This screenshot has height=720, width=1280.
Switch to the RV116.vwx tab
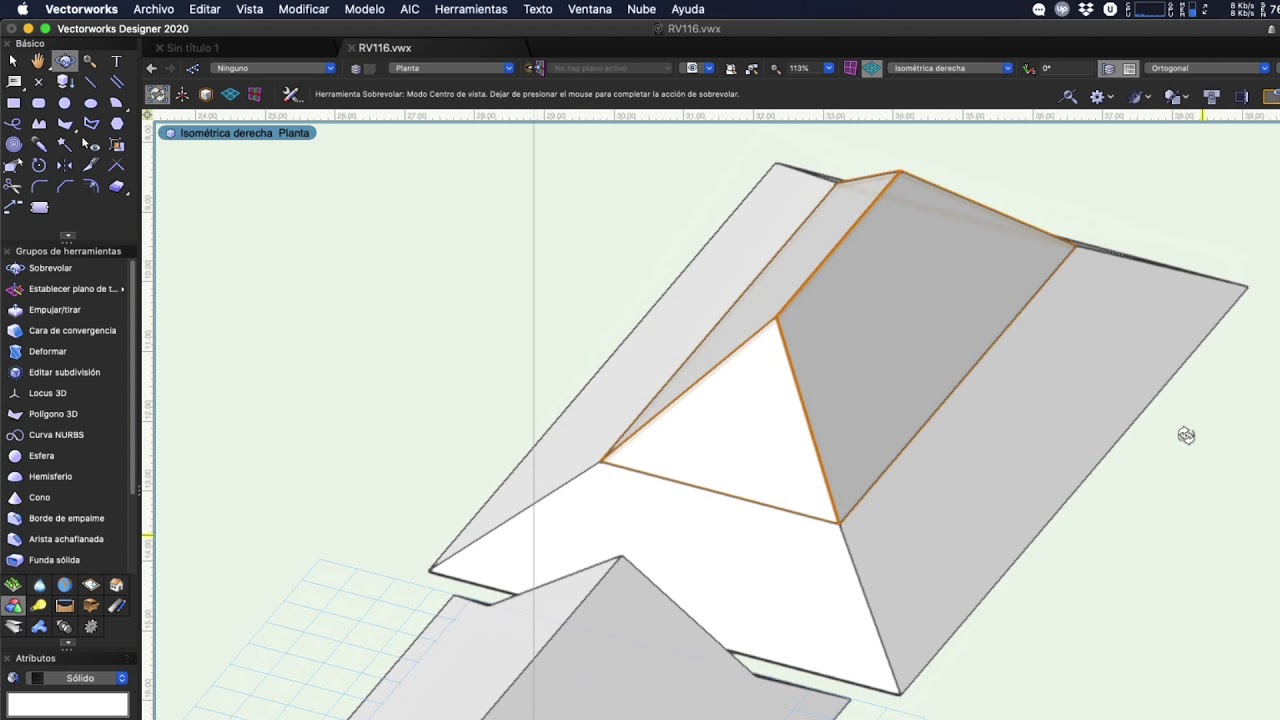[385, 48]
